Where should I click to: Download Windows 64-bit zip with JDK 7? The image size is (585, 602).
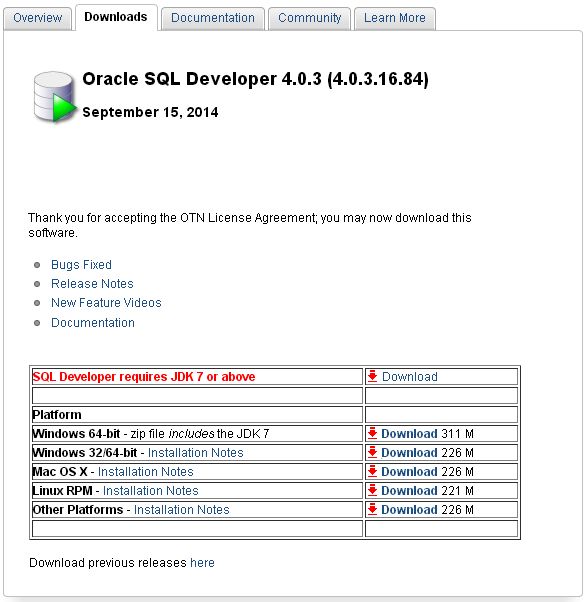pyautogui.click(x=409, y=433)
